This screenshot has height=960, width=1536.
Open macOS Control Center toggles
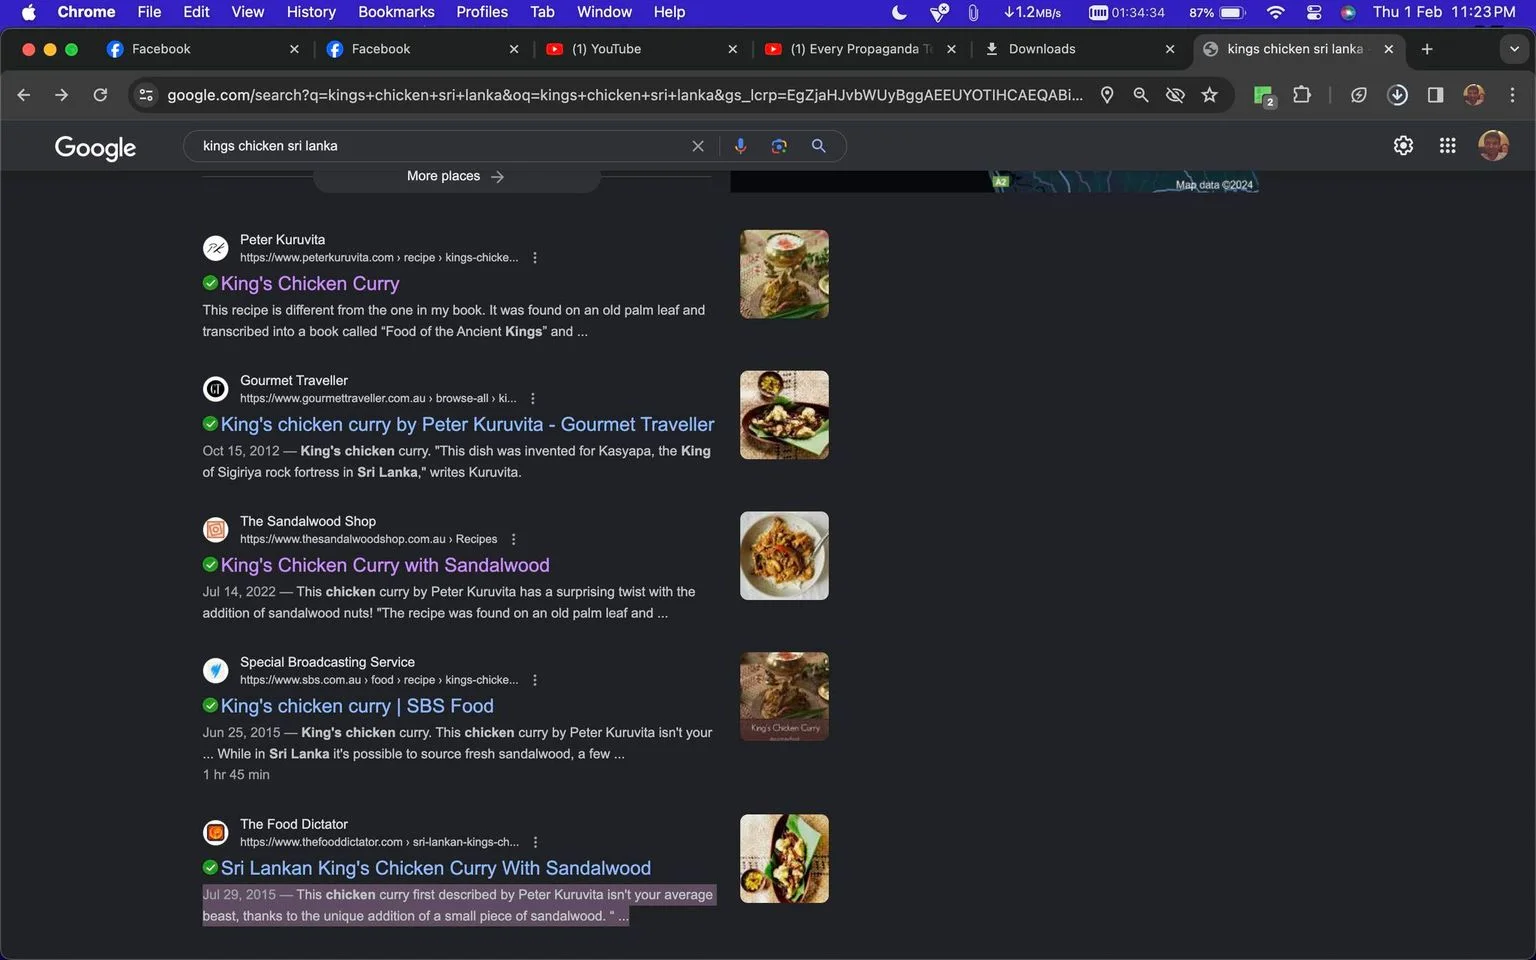point(1314,12)
